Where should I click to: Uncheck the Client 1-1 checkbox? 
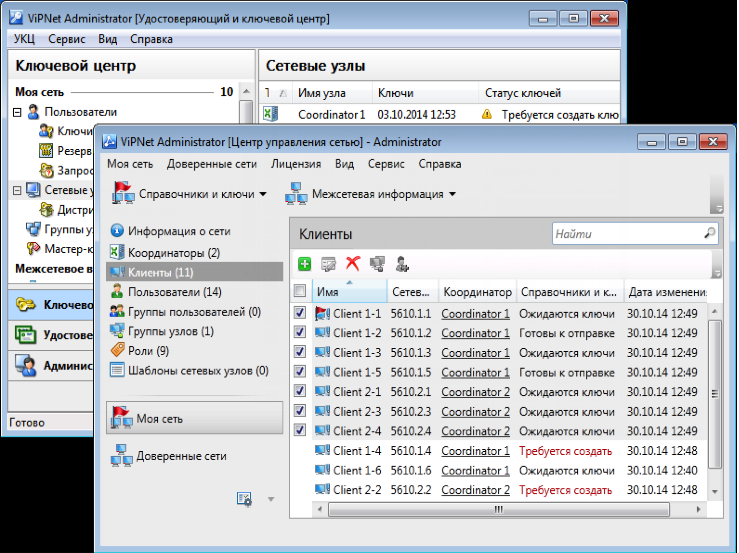(x=300, y=313)
